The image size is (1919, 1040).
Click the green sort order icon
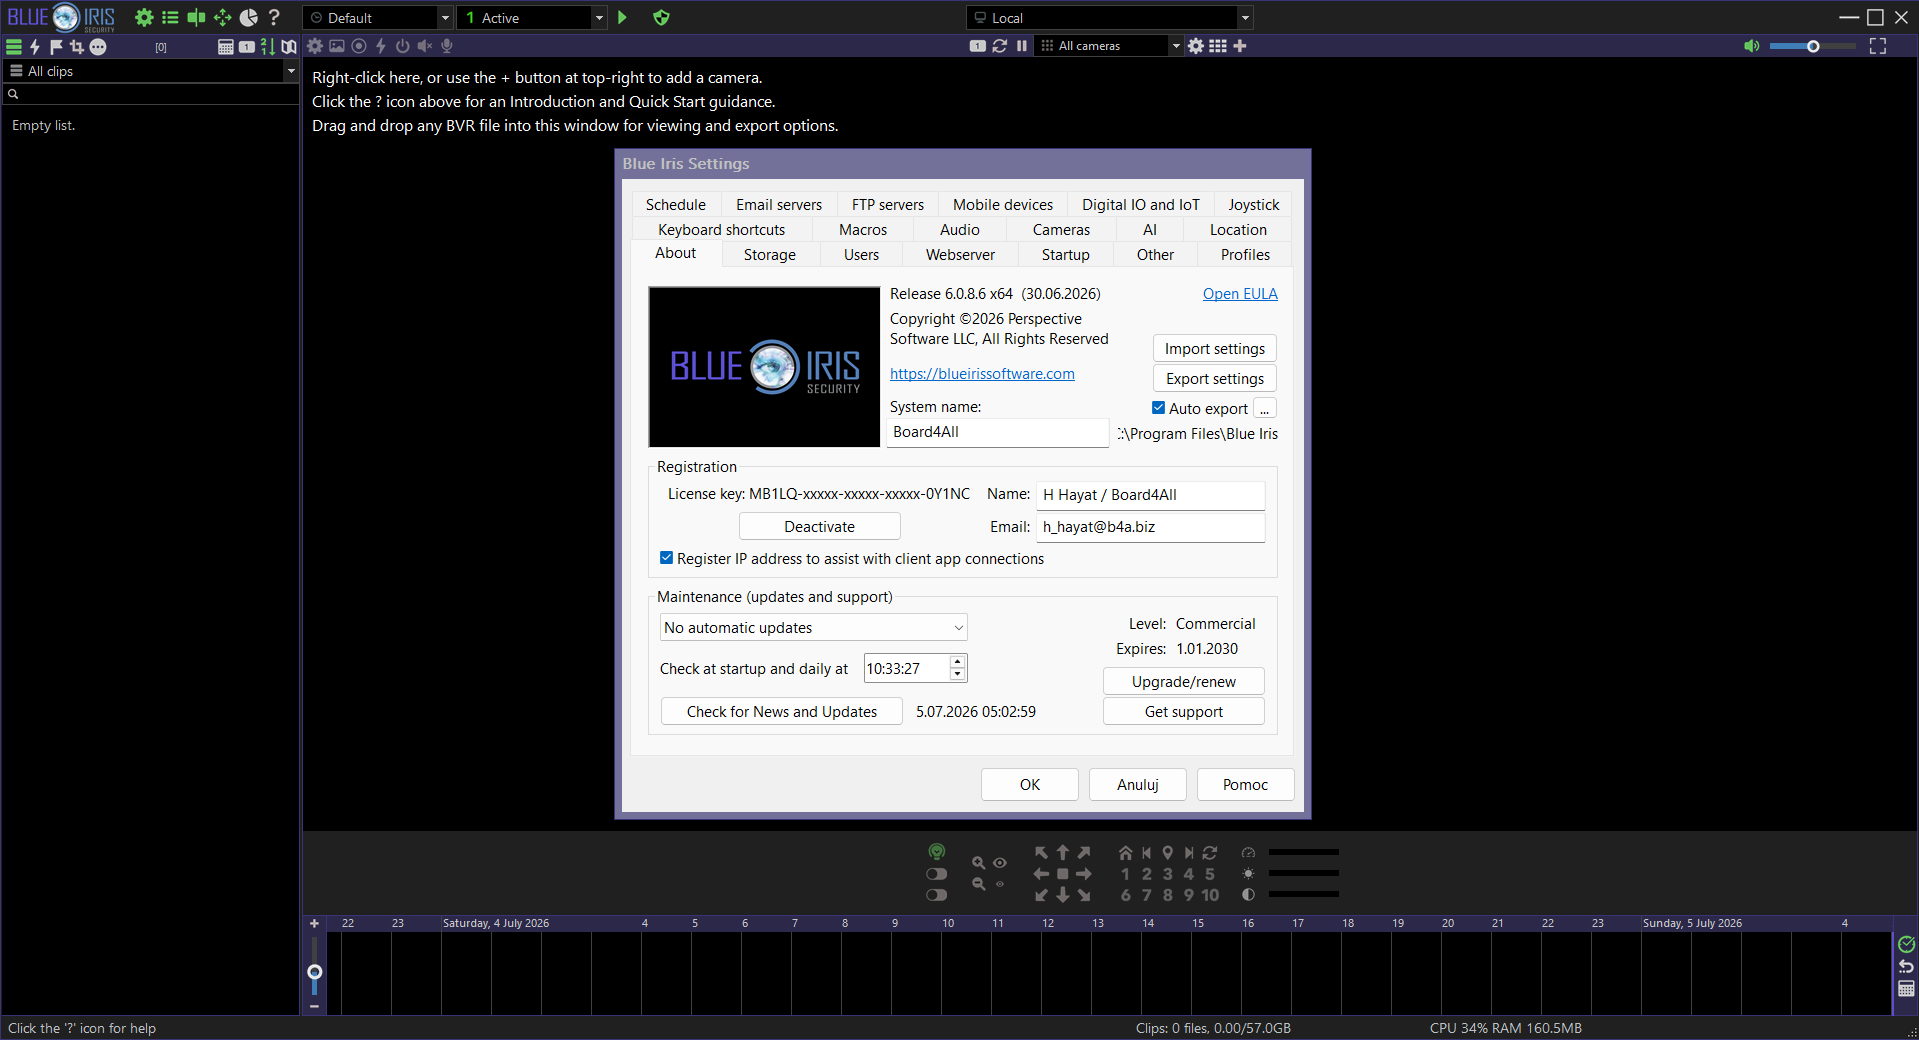(x=267, y=46)
